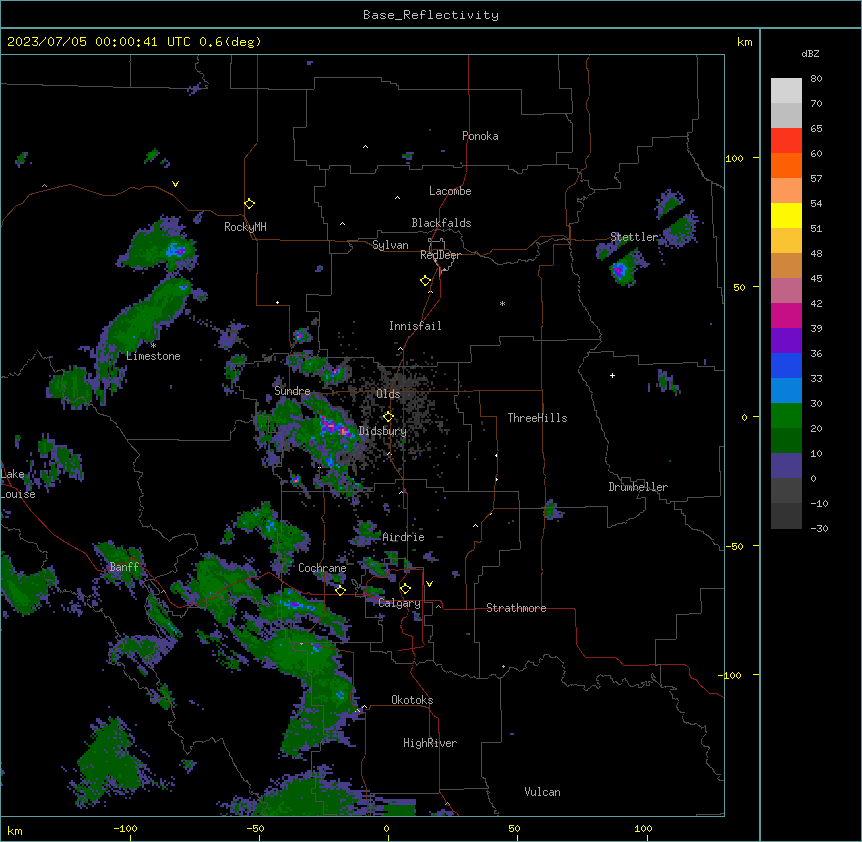Click the white plus marker north of Drumheller
The width and height of the screenshot is (862, 842).
[612, 375]
